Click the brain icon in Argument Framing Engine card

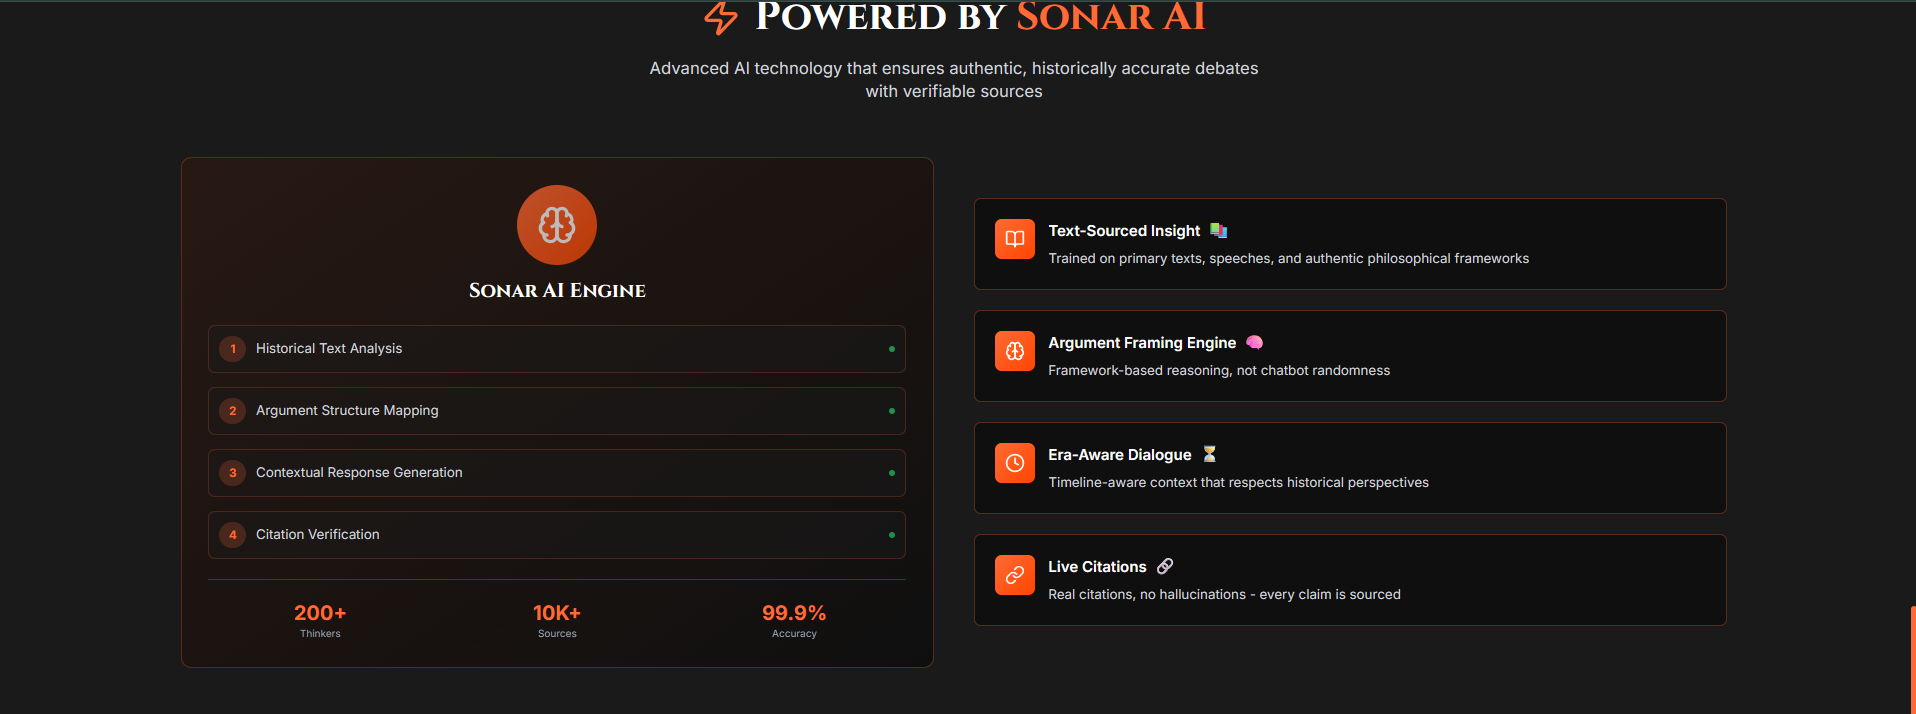pyautogui.click(x=1015, y=351)
